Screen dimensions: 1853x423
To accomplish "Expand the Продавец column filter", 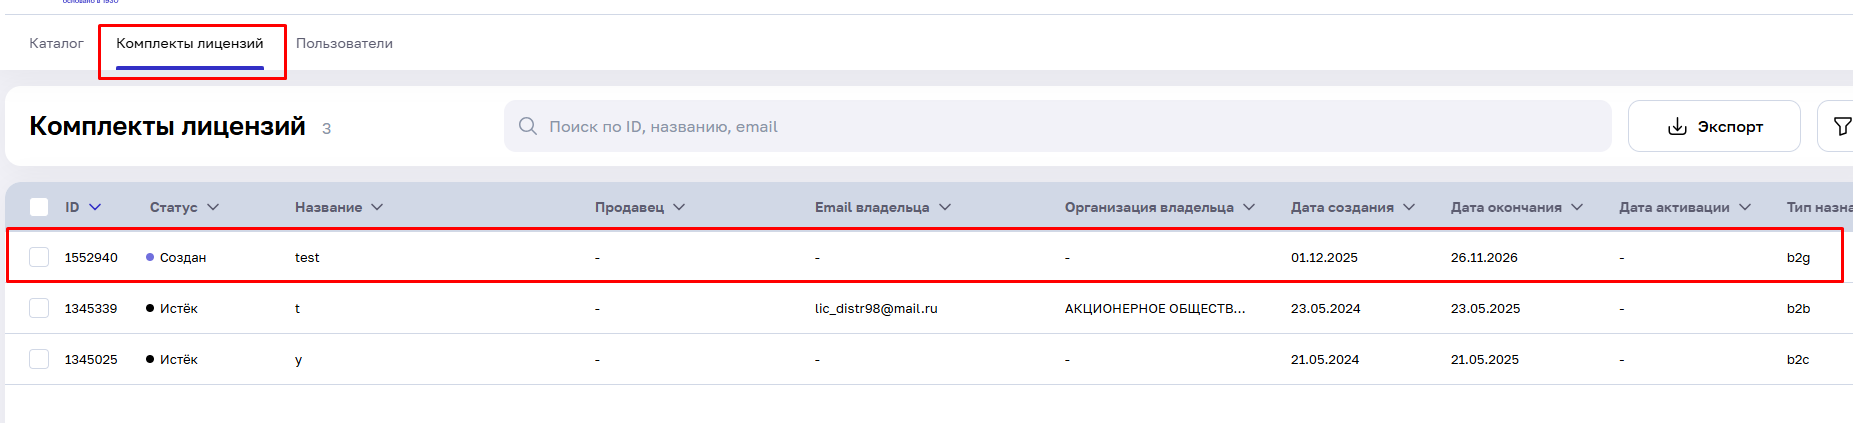I will [679, 207].
